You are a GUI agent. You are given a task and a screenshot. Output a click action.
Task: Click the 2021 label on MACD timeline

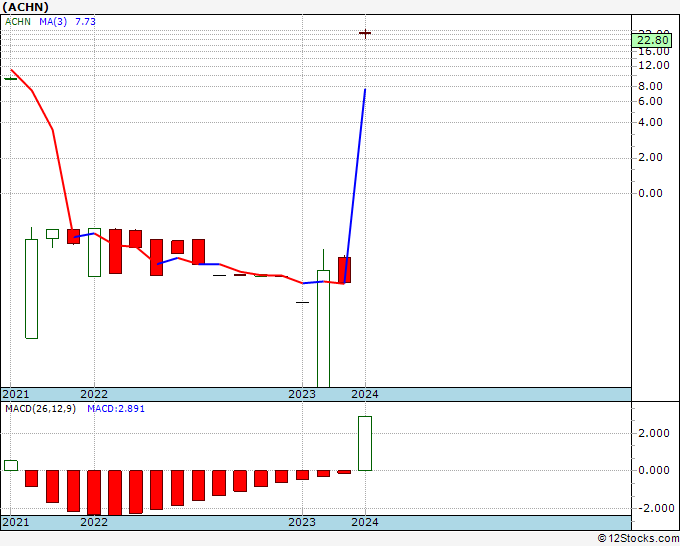coord(16,522)
